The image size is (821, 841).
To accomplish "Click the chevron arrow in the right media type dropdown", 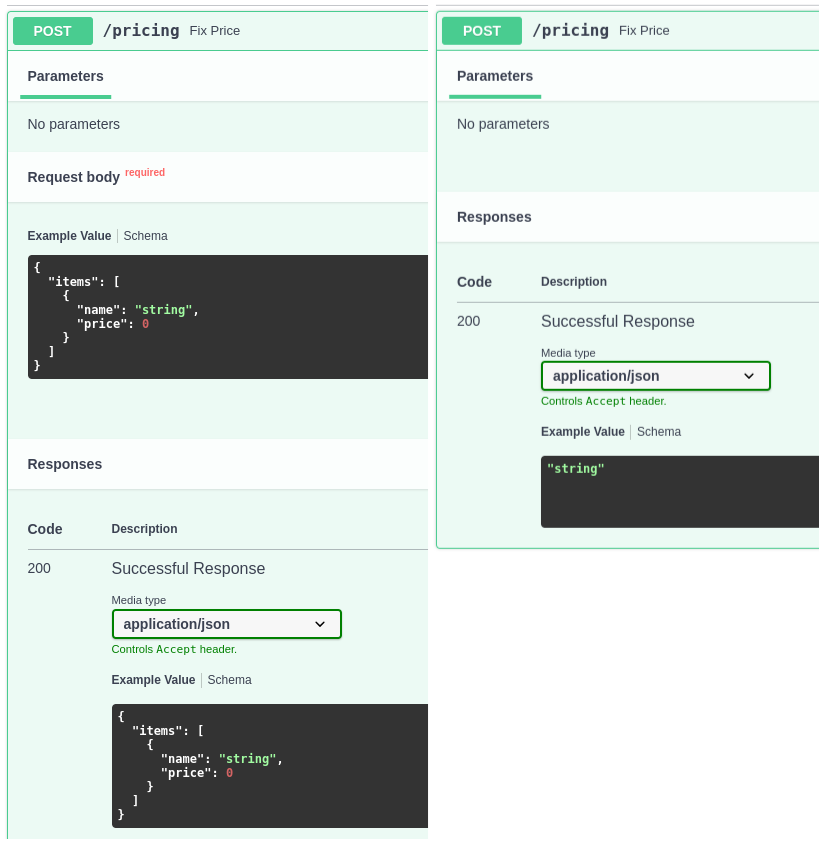I will [x=749, y=376].
